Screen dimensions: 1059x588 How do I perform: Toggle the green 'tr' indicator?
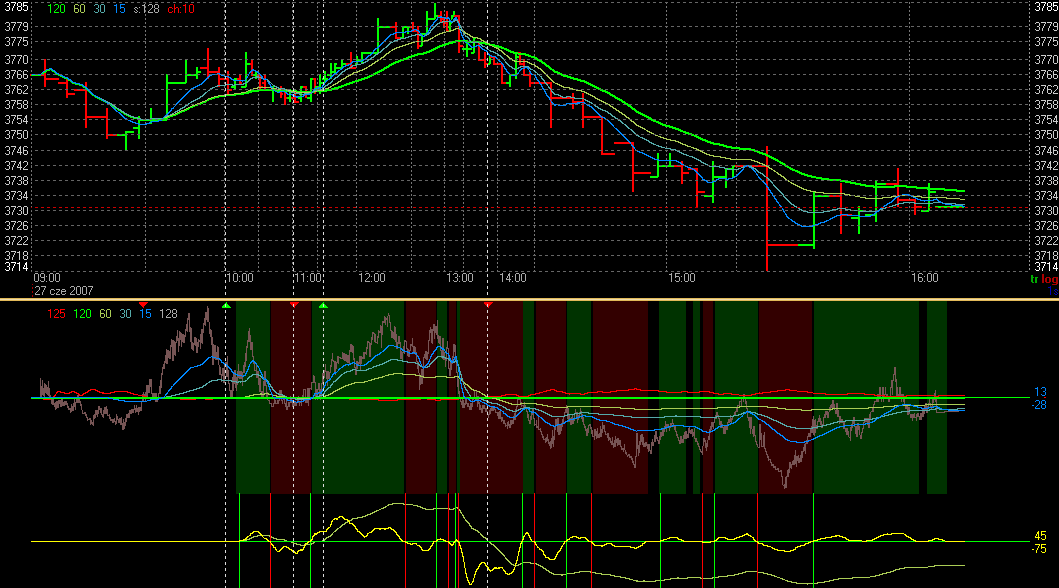point(1035,280)
